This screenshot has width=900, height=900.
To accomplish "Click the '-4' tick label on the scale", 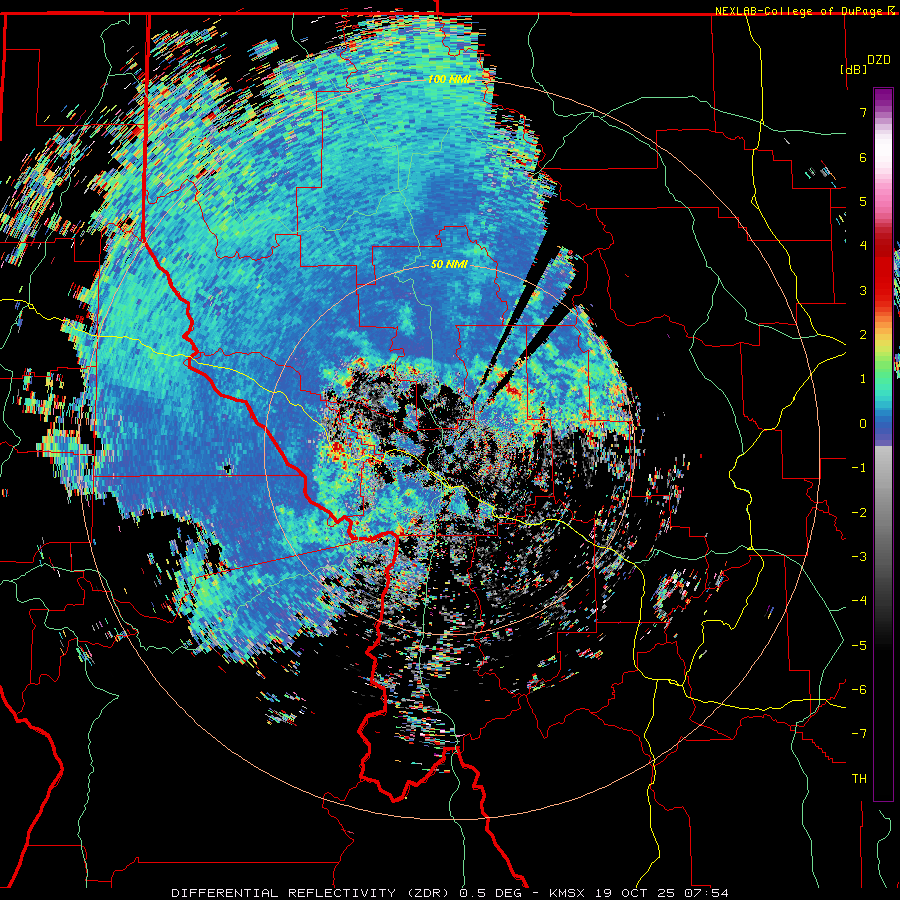I will 859,601.
